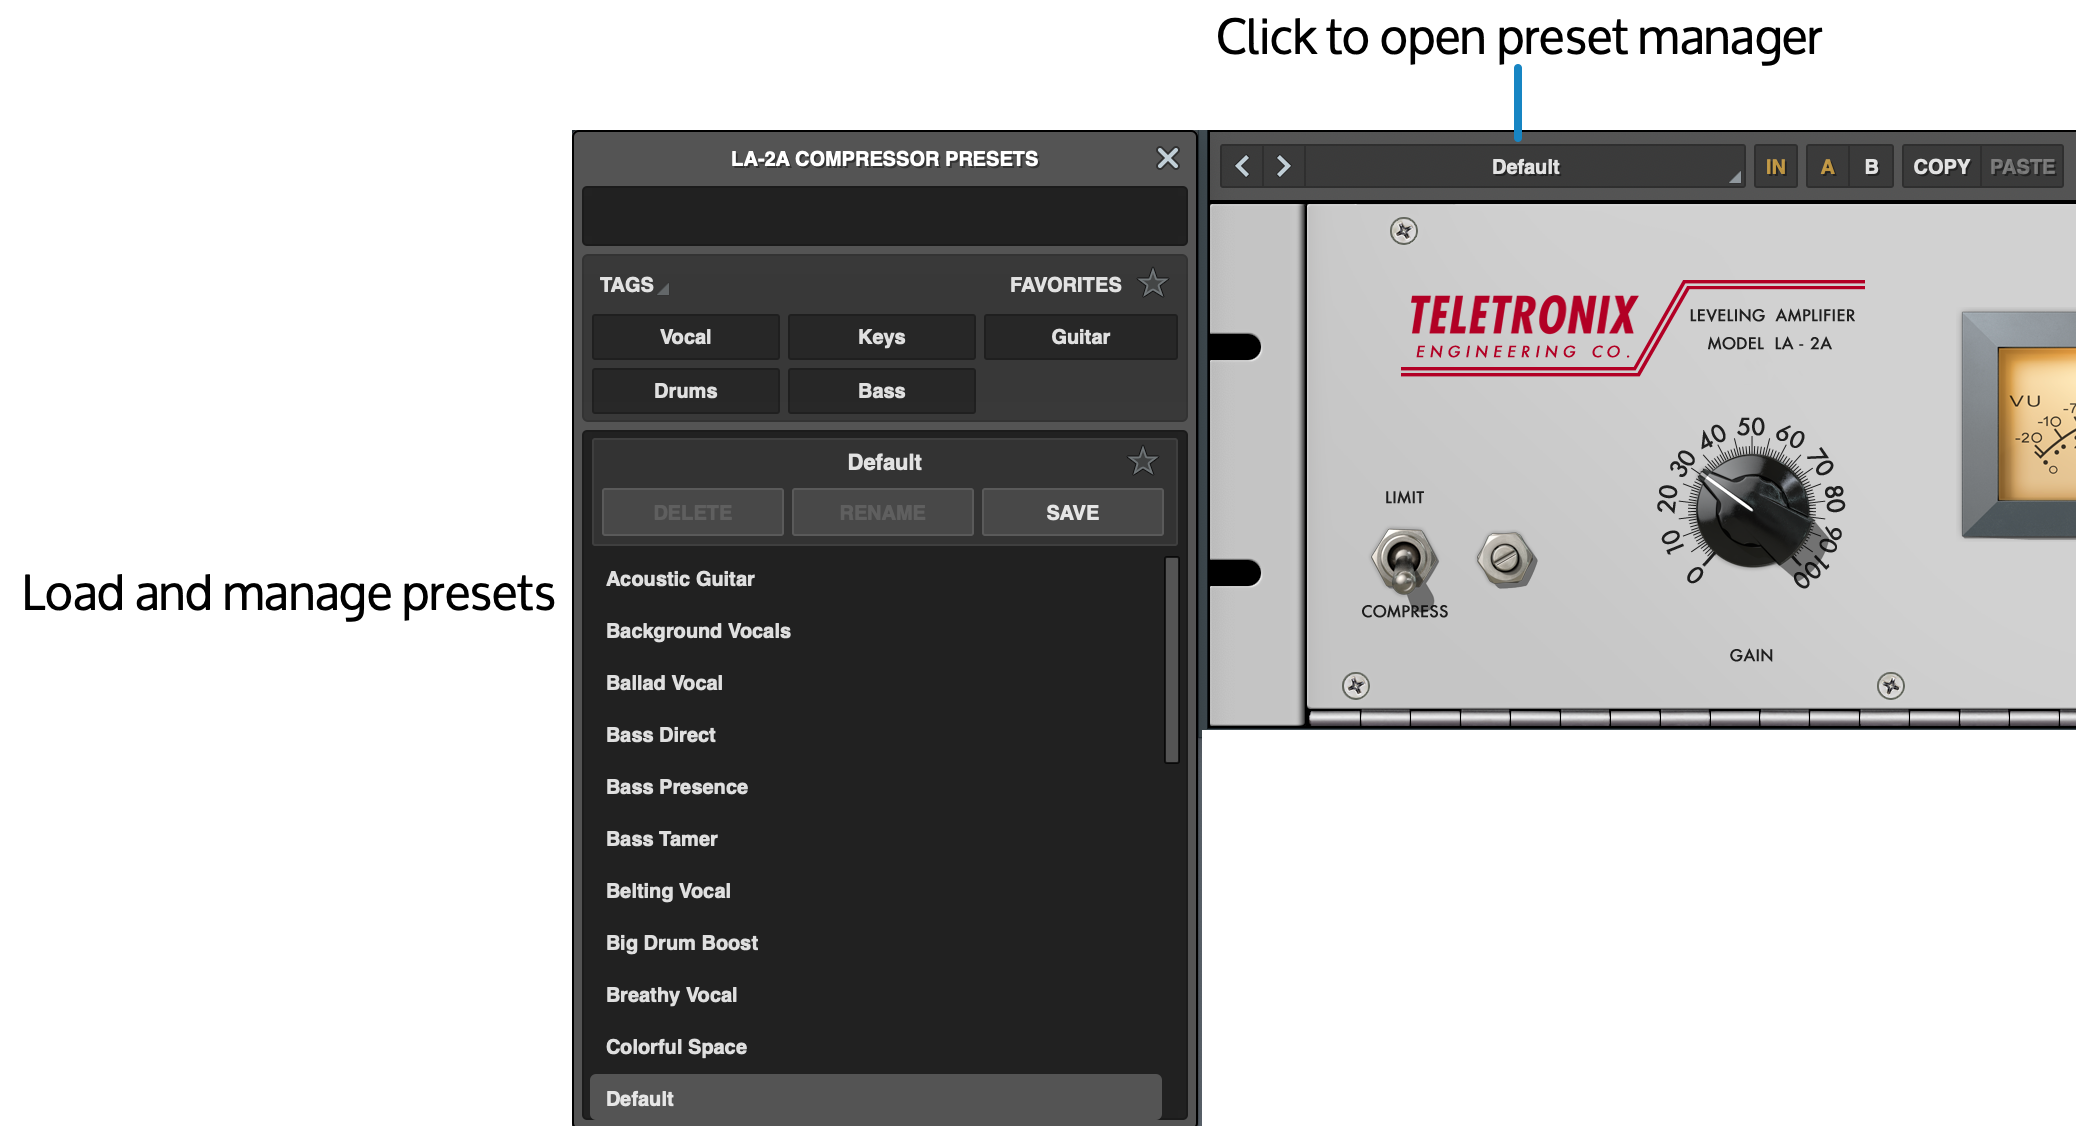Select setting A

1827,166
